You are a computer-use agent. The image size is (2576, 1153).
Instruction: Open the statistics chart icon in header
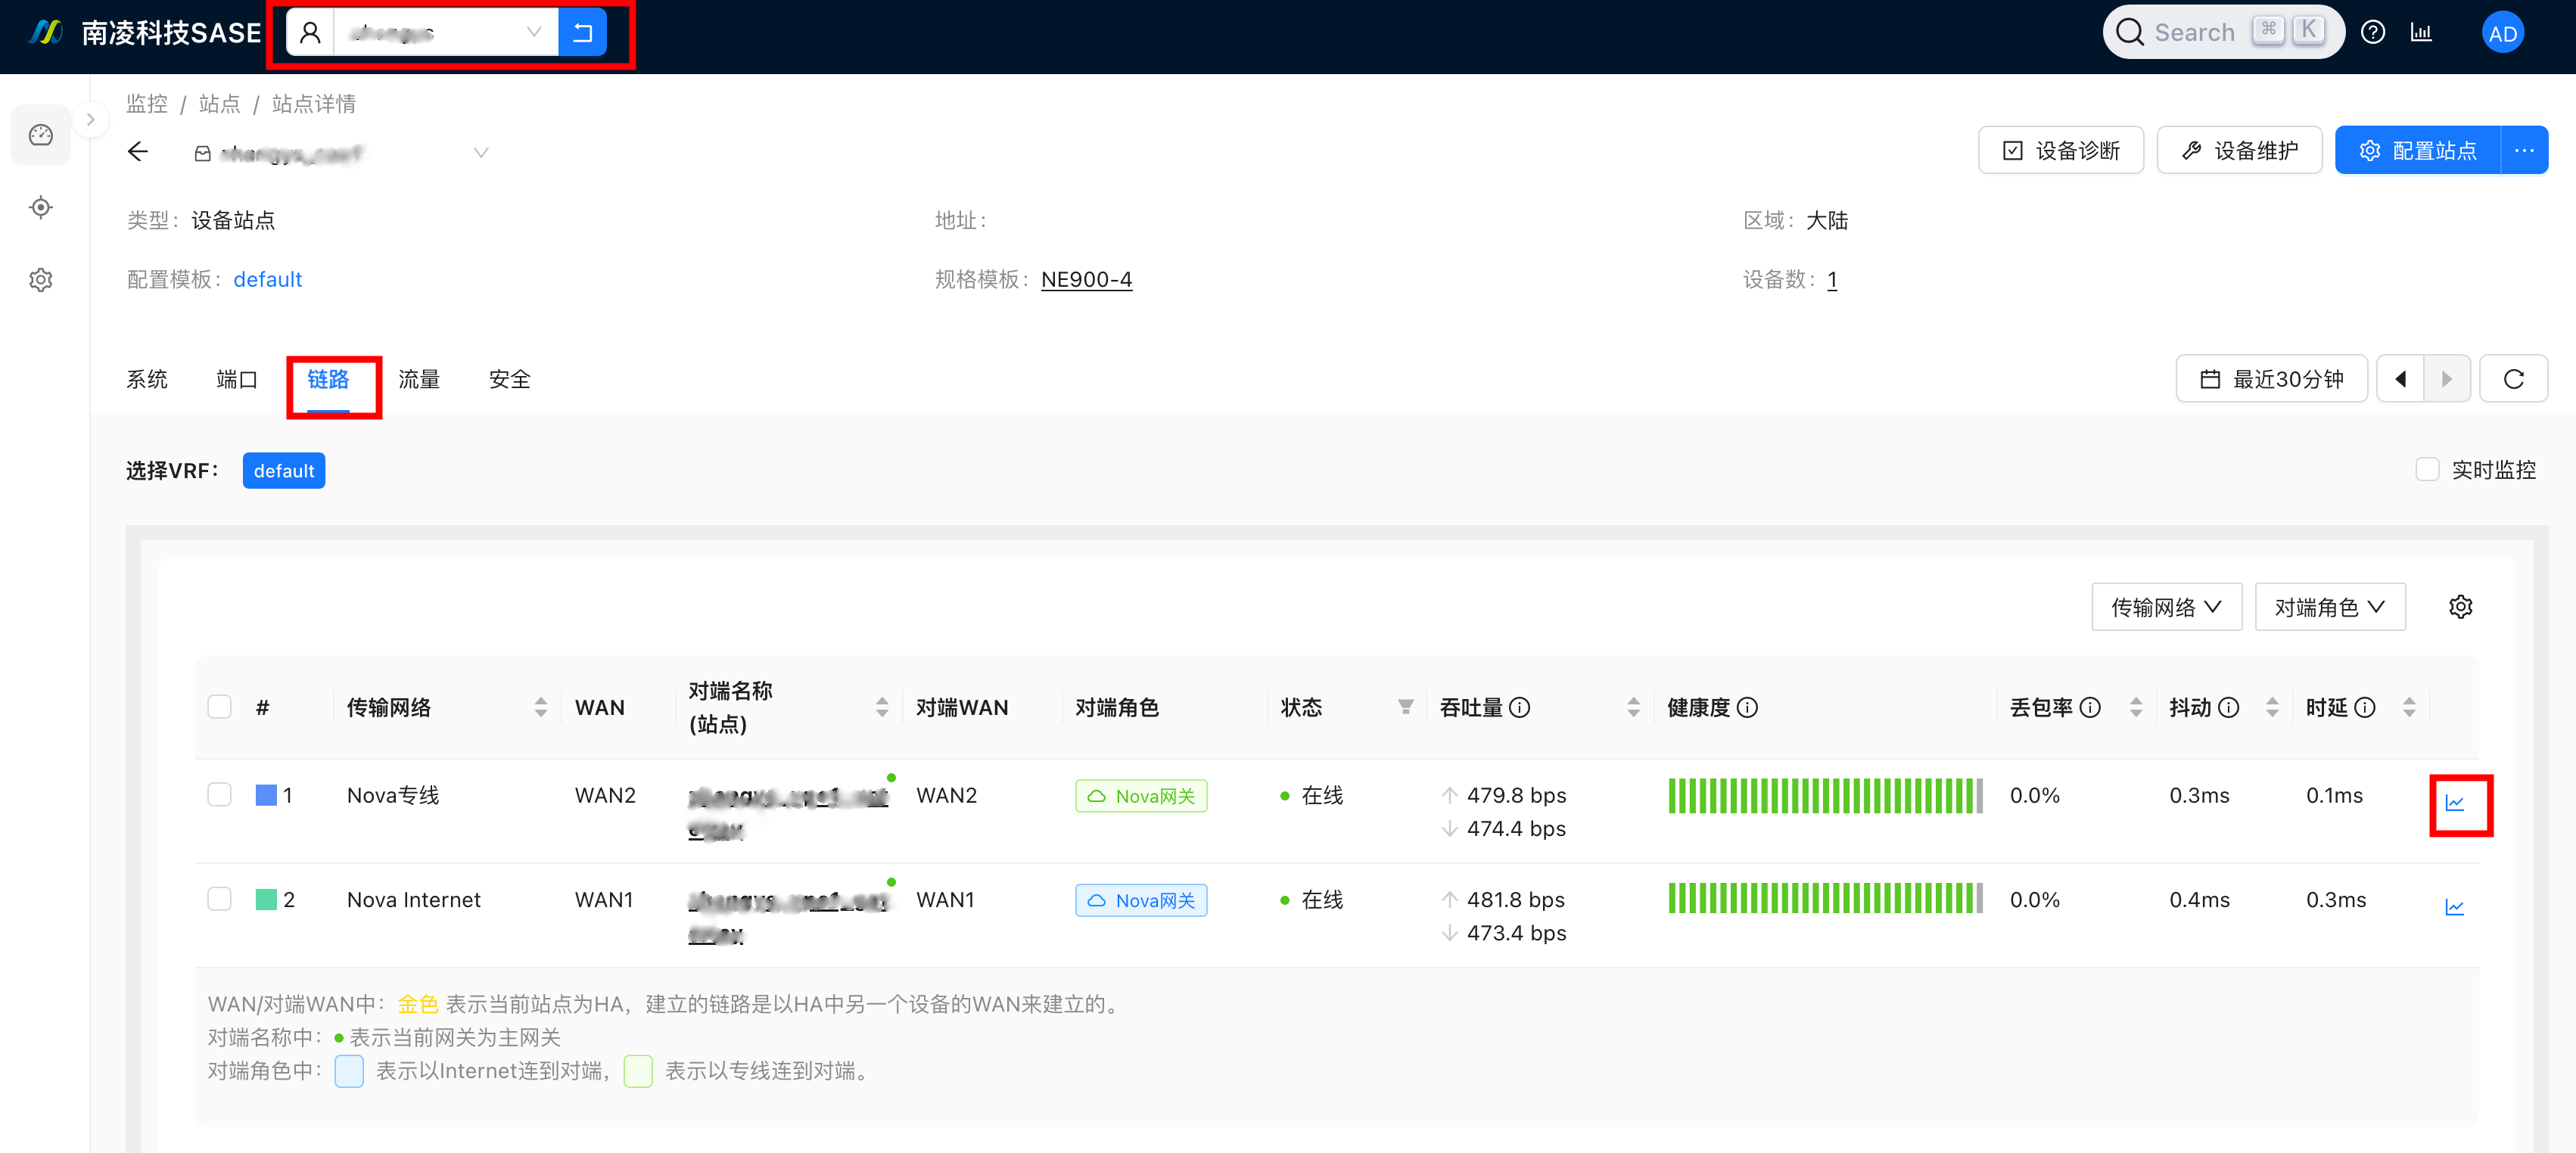point(2421,33)
